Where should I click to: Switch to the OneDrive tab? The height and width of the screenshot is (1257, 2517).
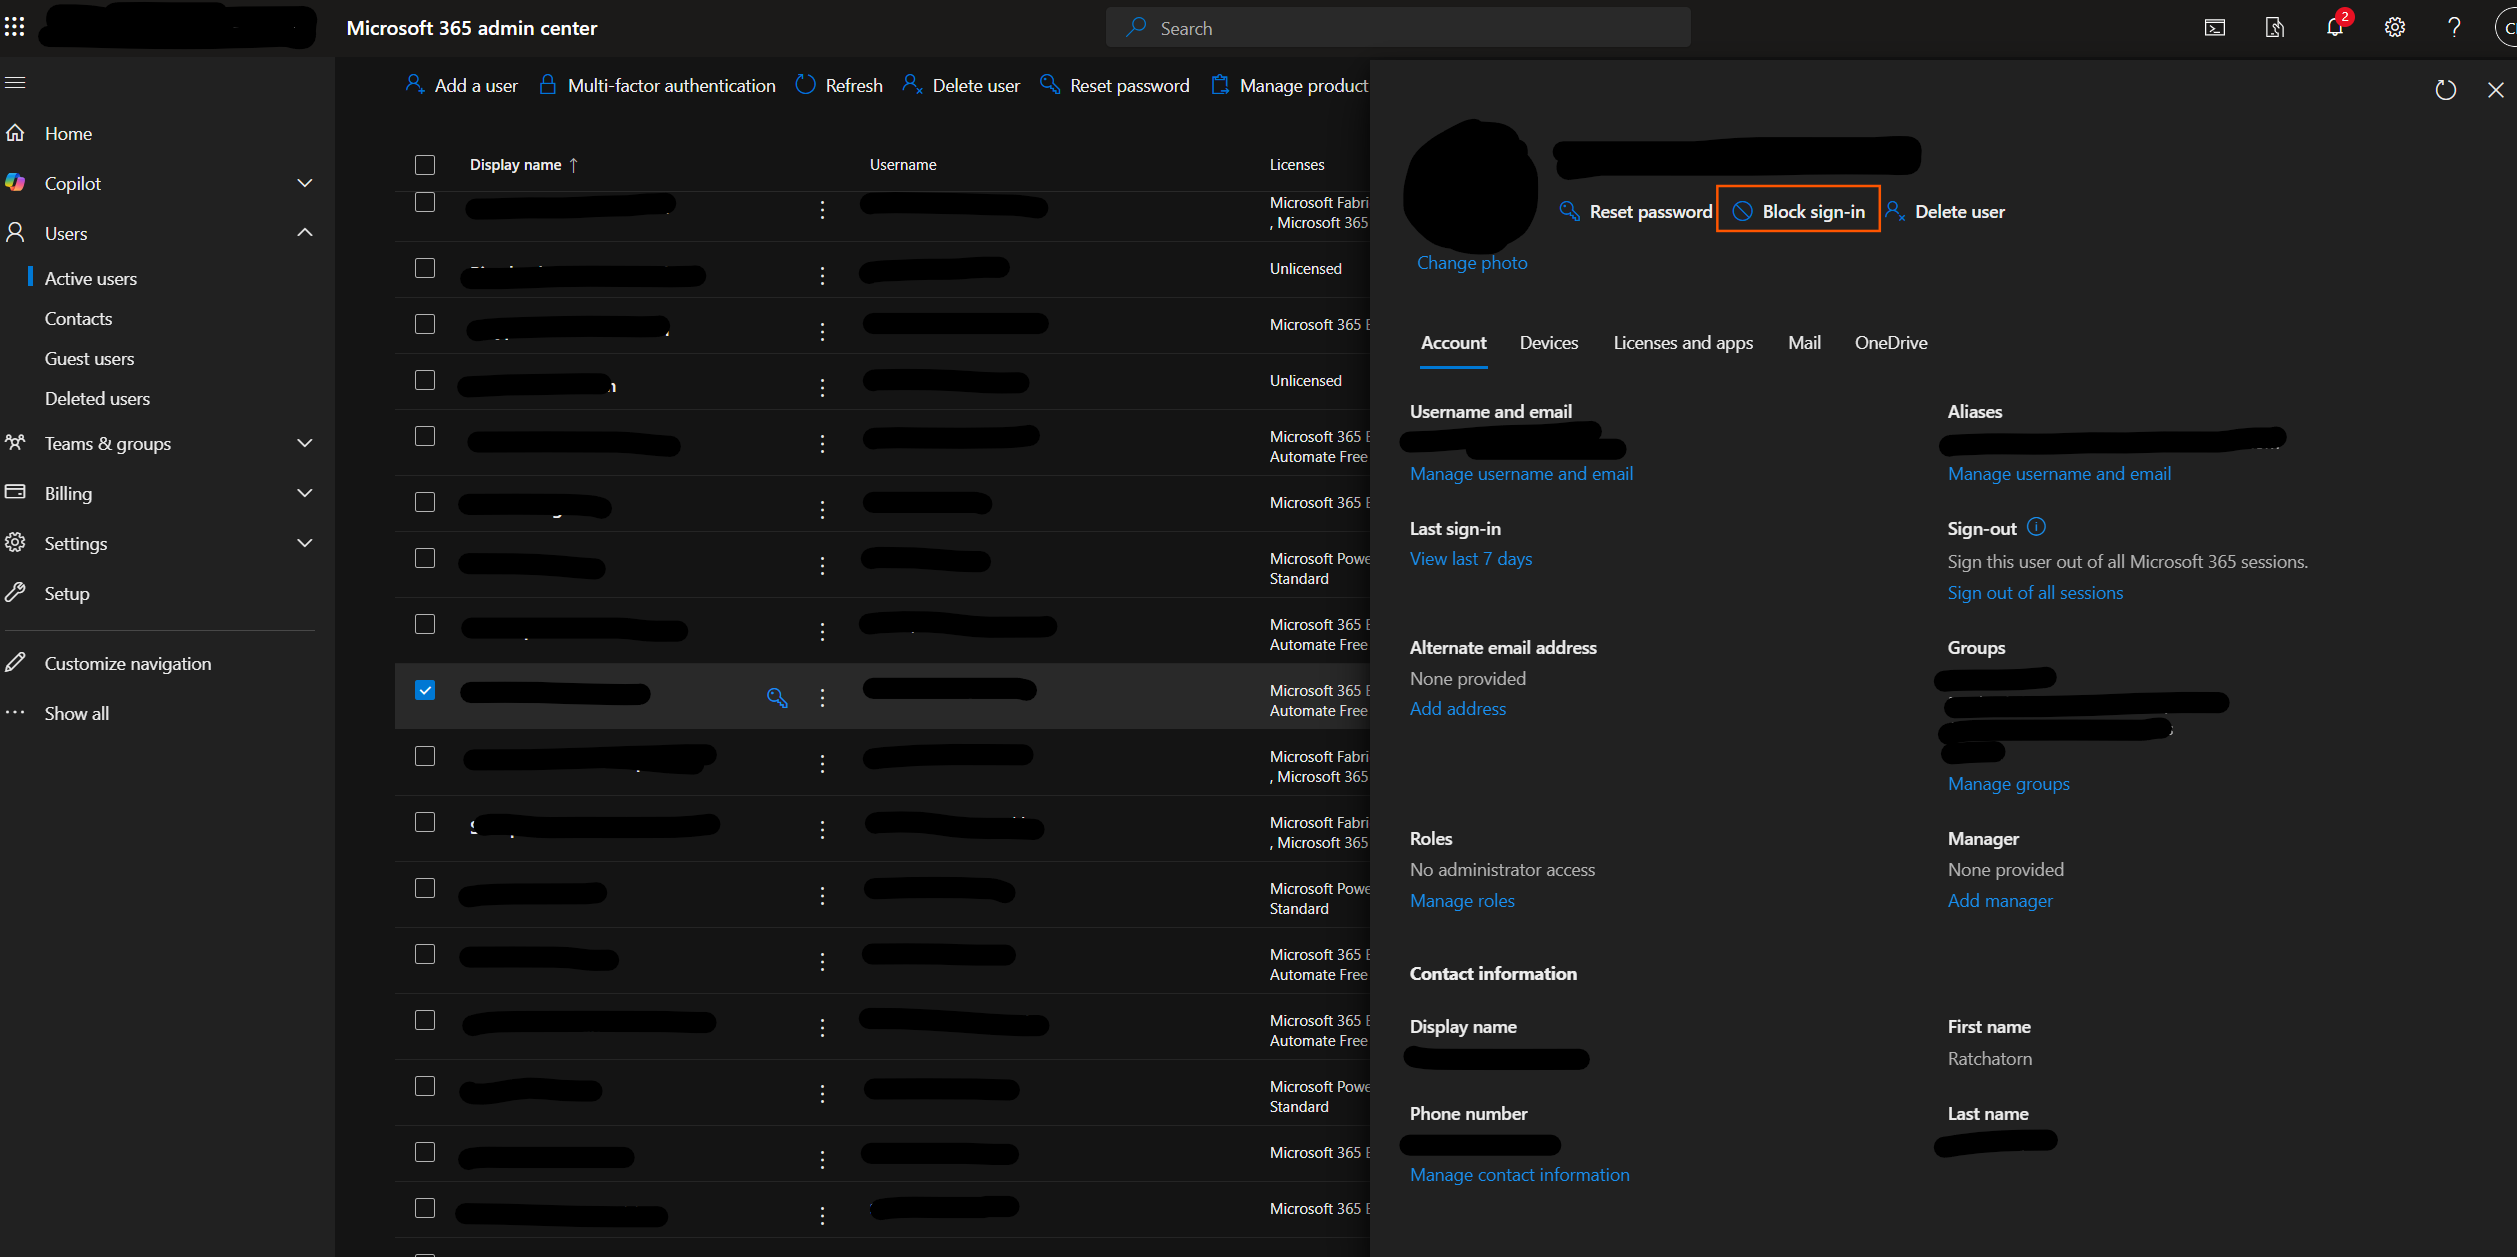tap(1891, 343)
